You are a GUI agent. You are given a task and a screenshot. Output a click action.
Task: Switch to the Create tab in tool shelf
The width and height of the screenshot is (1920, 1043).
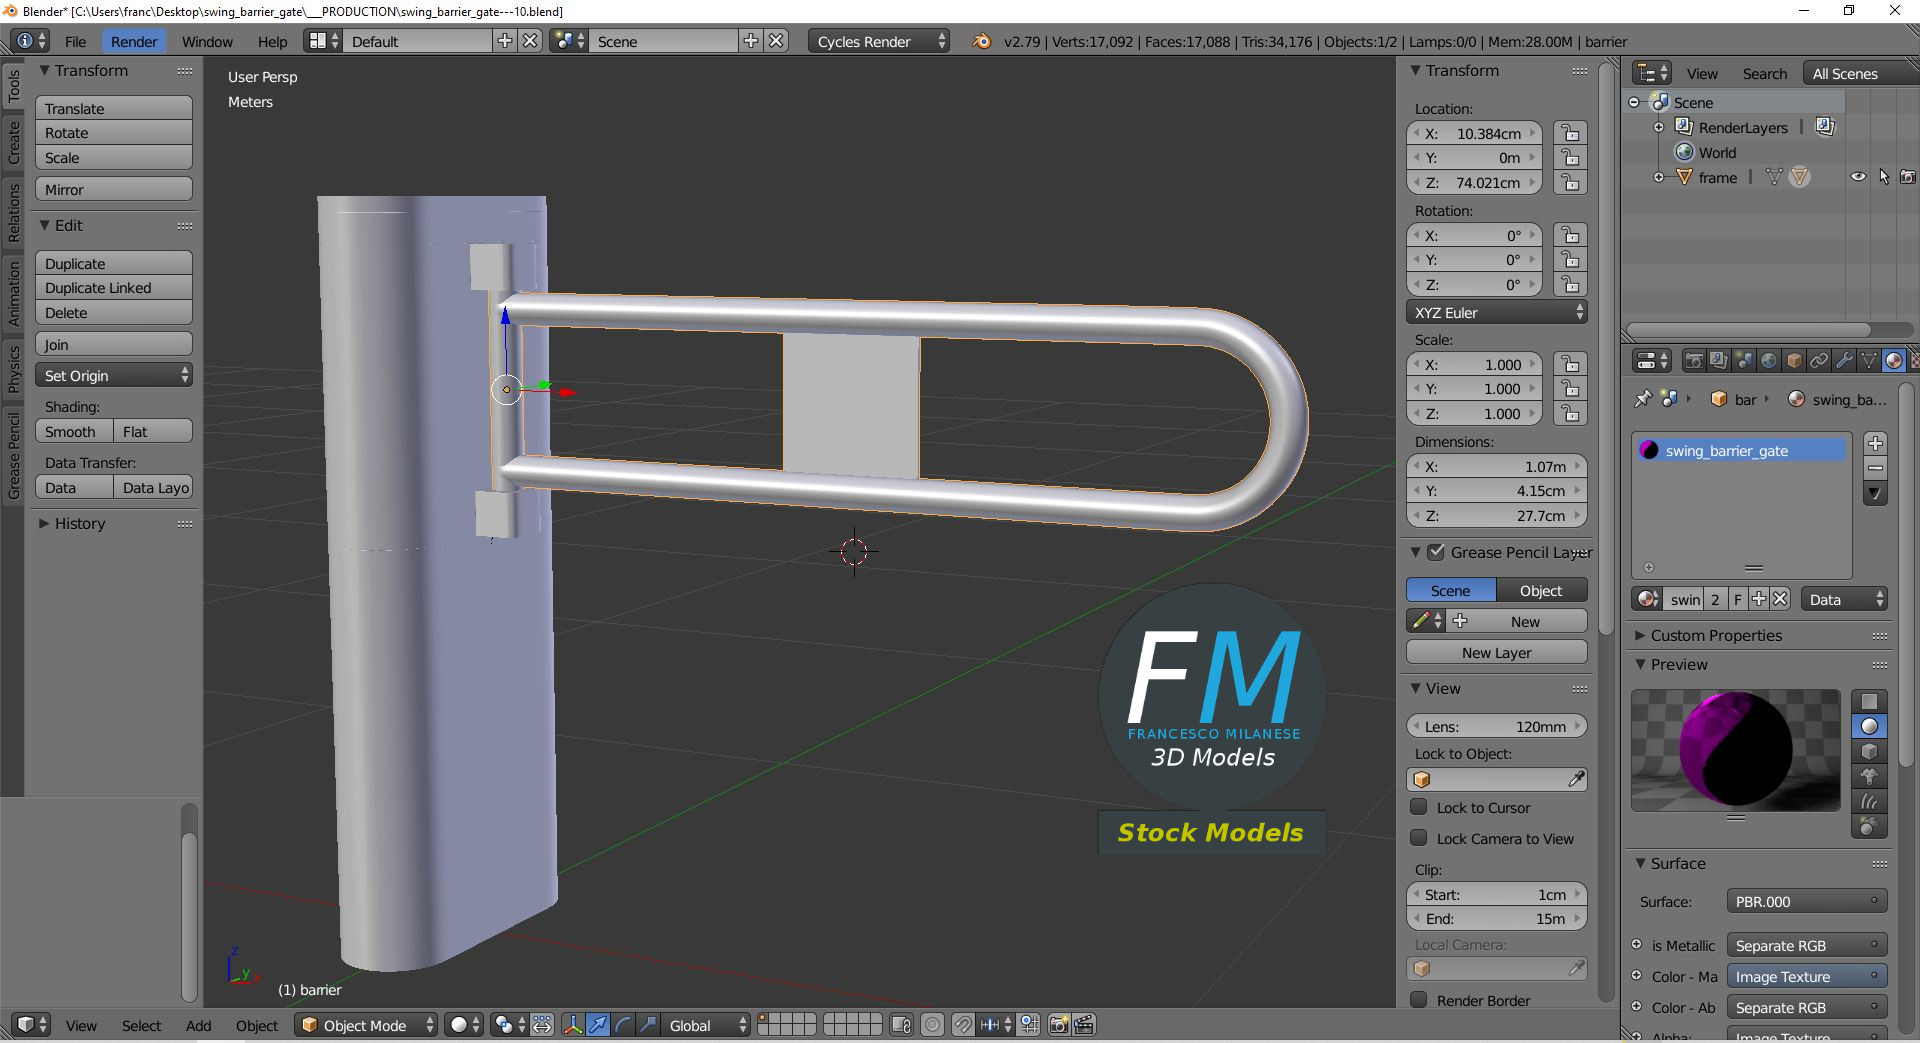[13, 142]
